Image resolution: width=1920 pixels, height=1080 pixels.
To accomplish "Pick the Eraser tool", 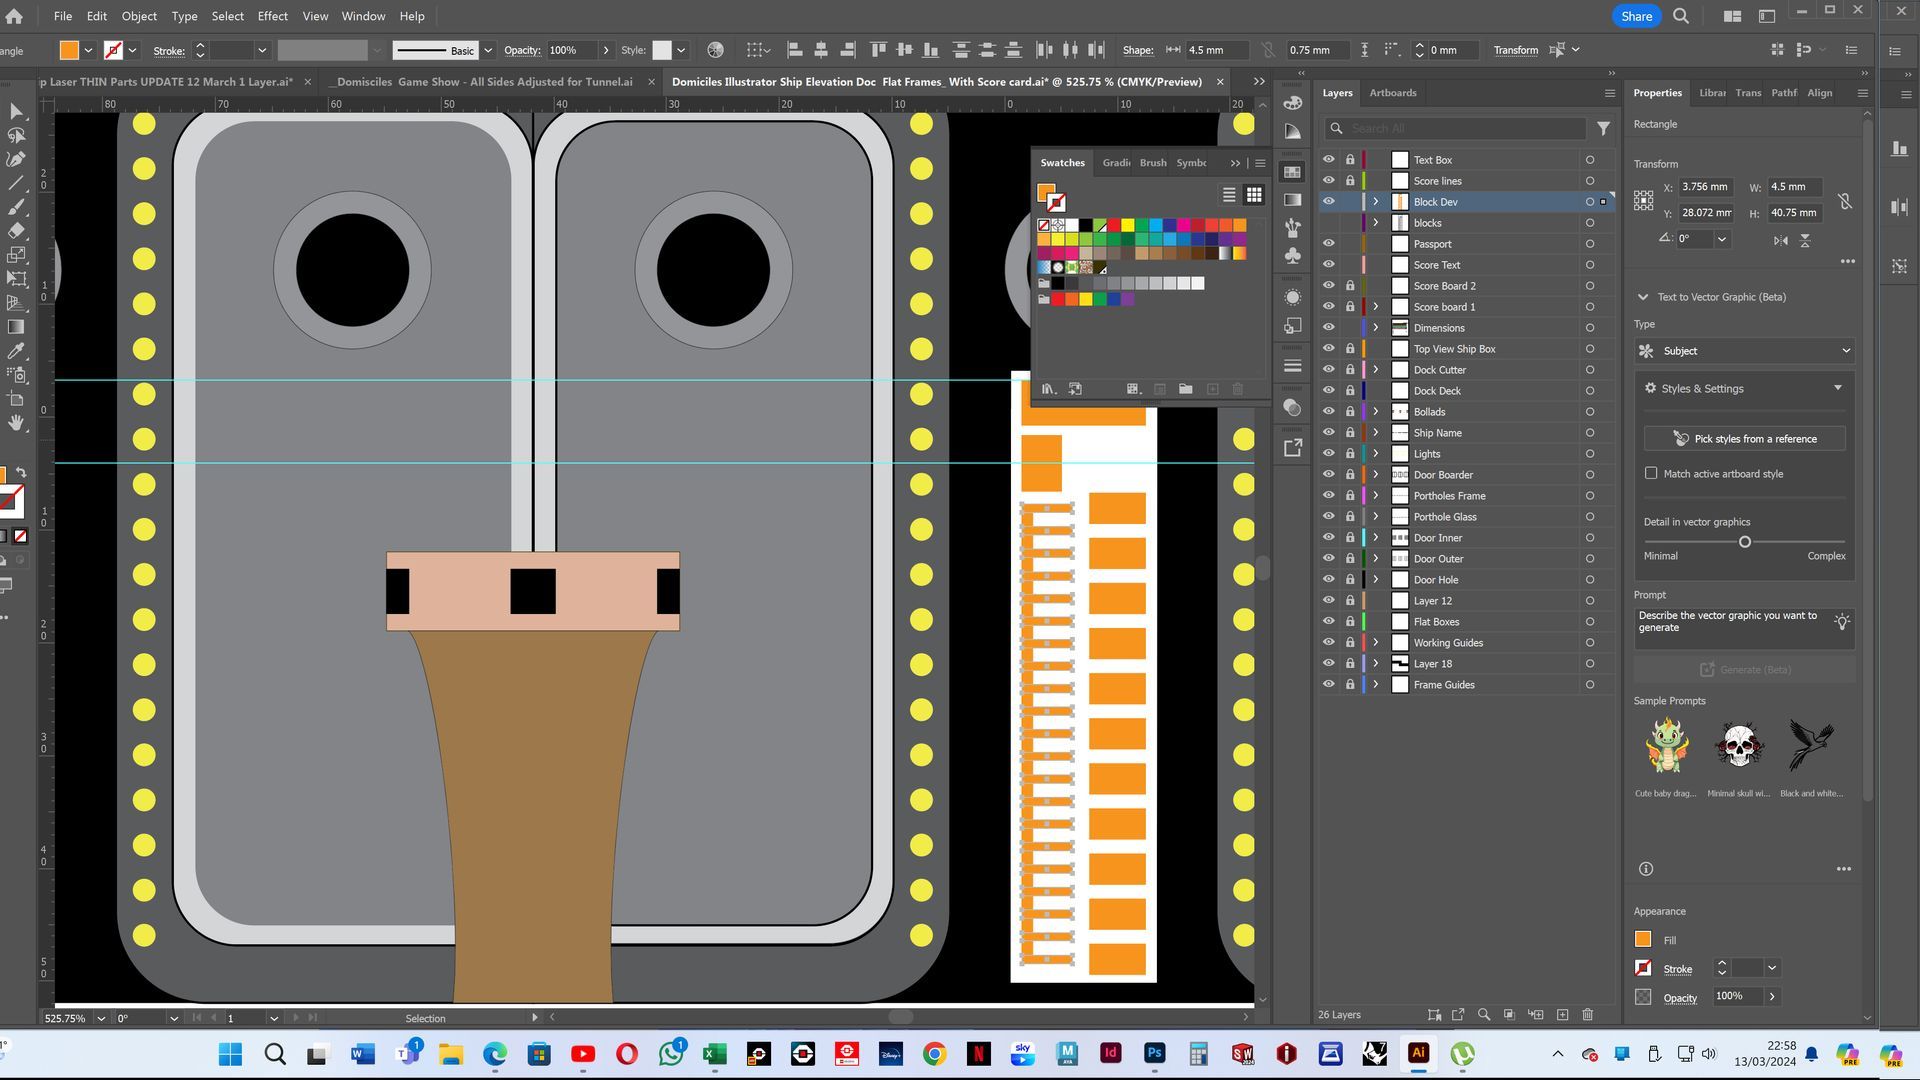I will click(16, 231).
